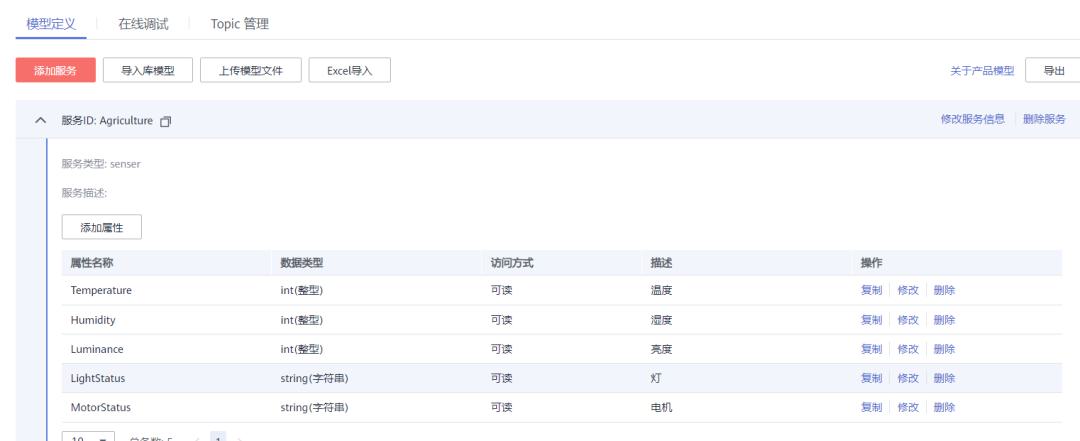The height and width of the screenshot is (441, 1080).
Task: Click 修改服务信息 link
Action: click(973, 119)
